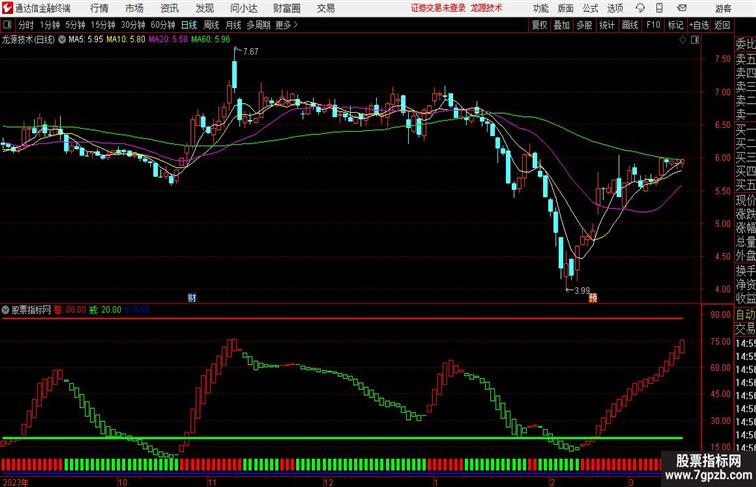
Task: Open the mobile phone icon
Action: click(659, 8)
